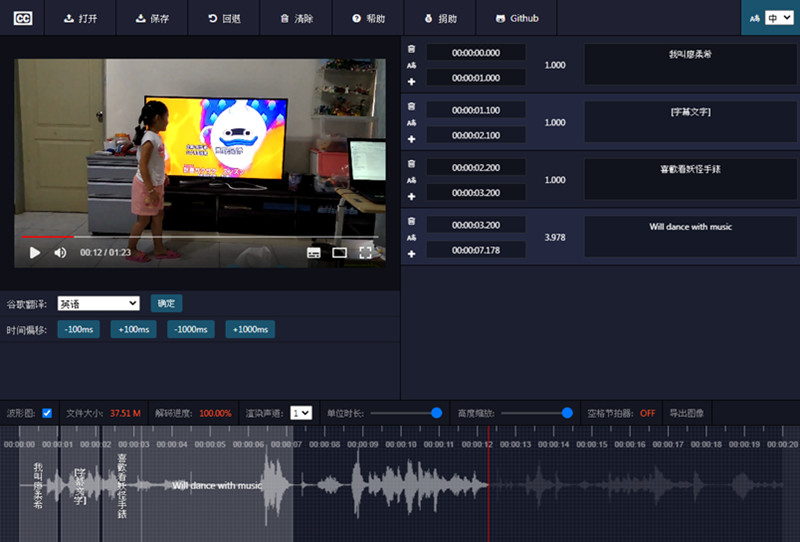Edit end time 00:00:07.178
The image size is (800, 542).
pos(476,250)
